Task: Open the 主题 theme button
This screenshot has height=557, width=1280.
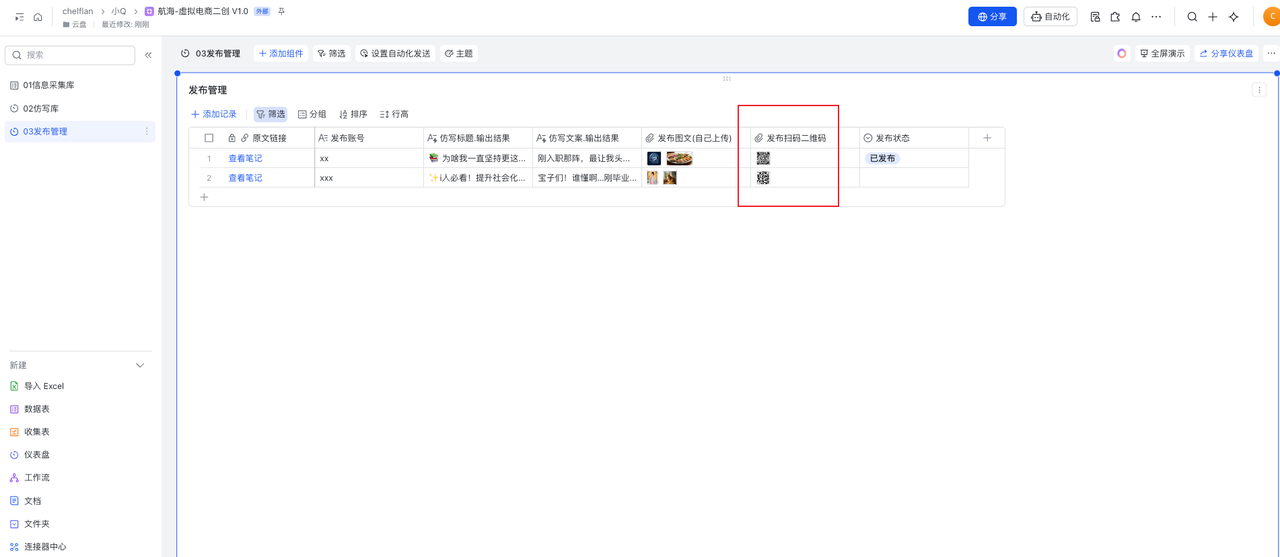Action: (x=459, y=54)
